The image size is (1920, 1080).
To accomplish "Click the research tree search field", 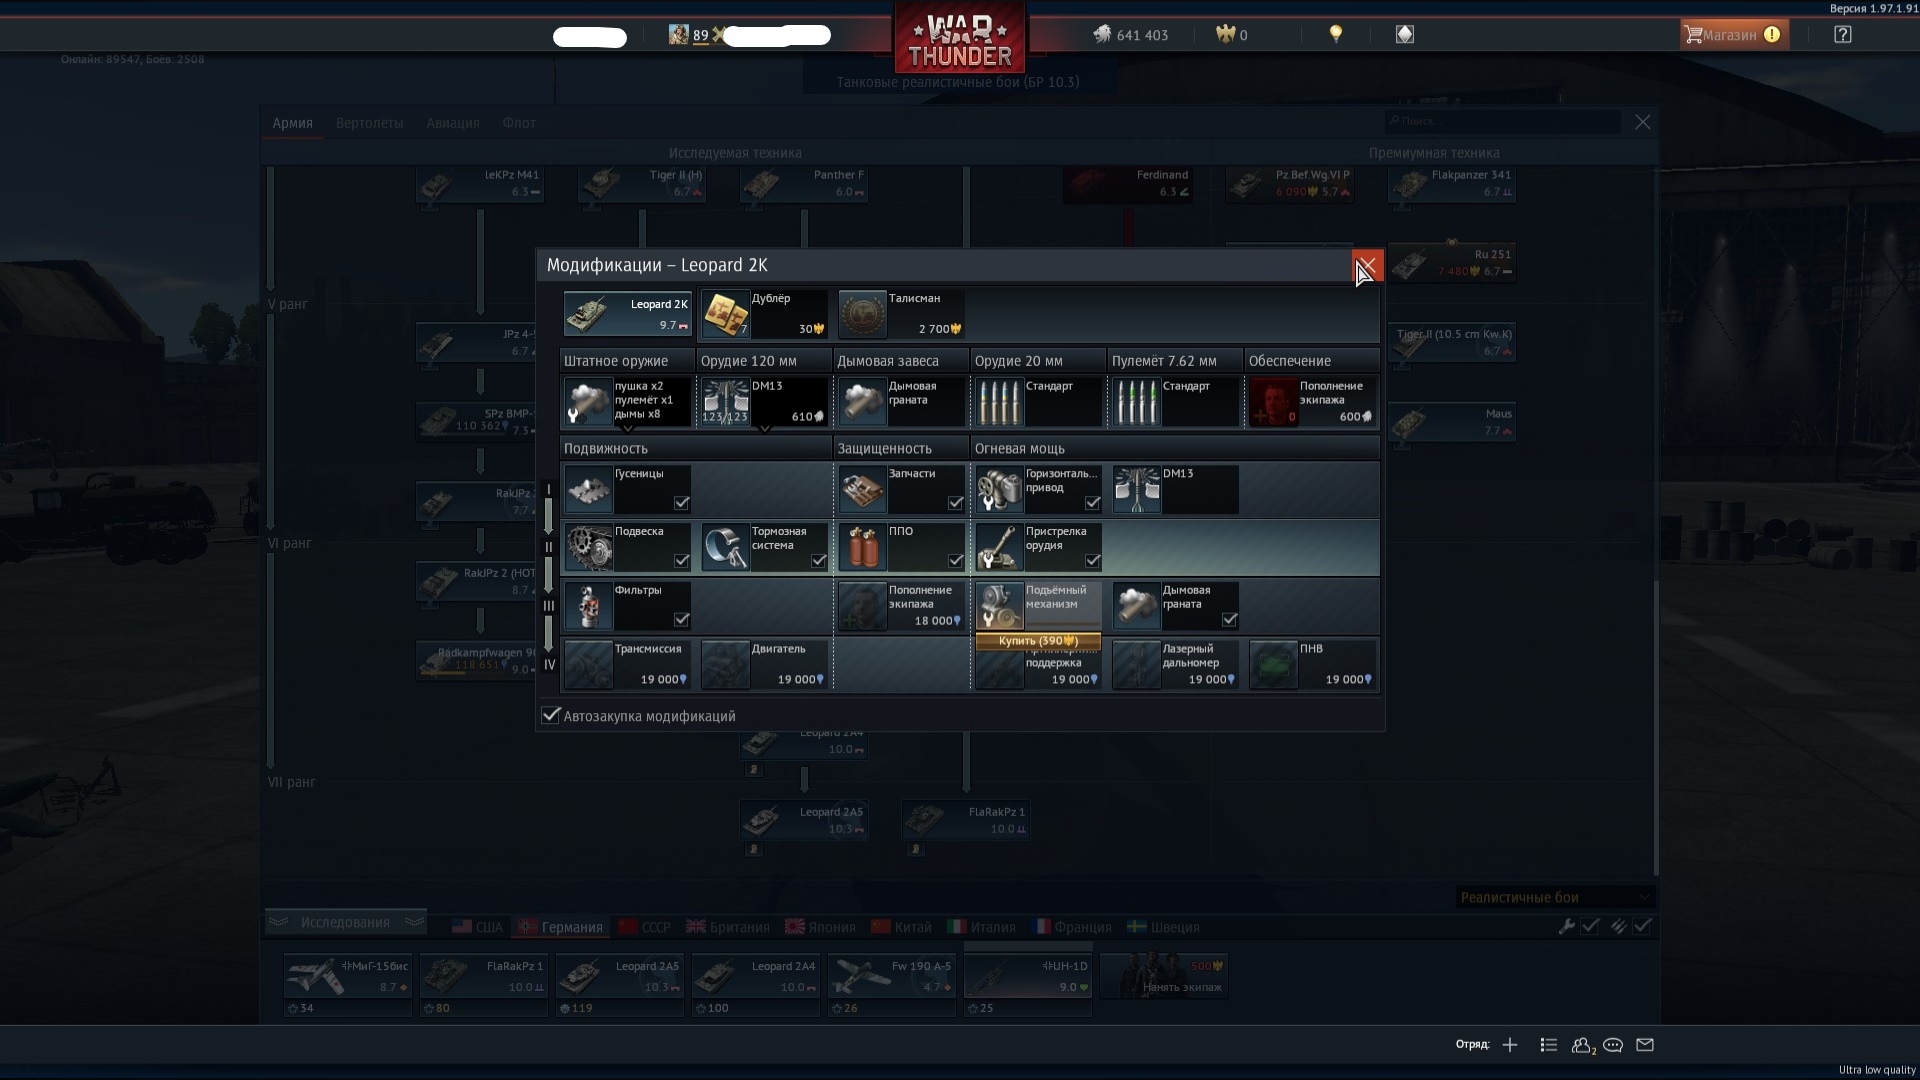I will (1503, 121).
